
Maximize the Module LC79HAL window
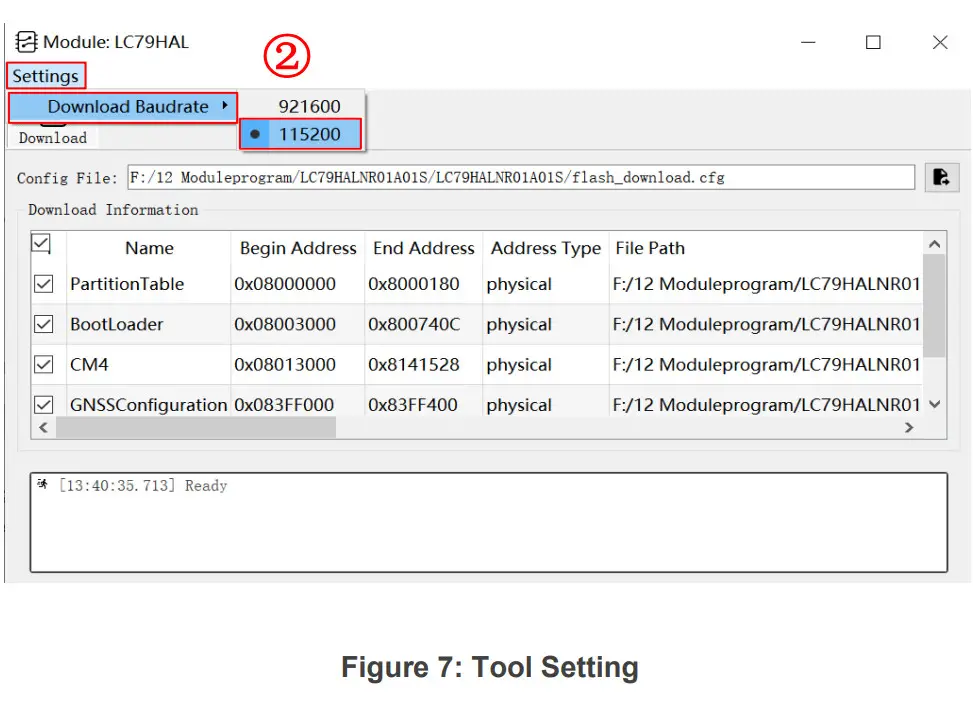click(x=874, y=42)
